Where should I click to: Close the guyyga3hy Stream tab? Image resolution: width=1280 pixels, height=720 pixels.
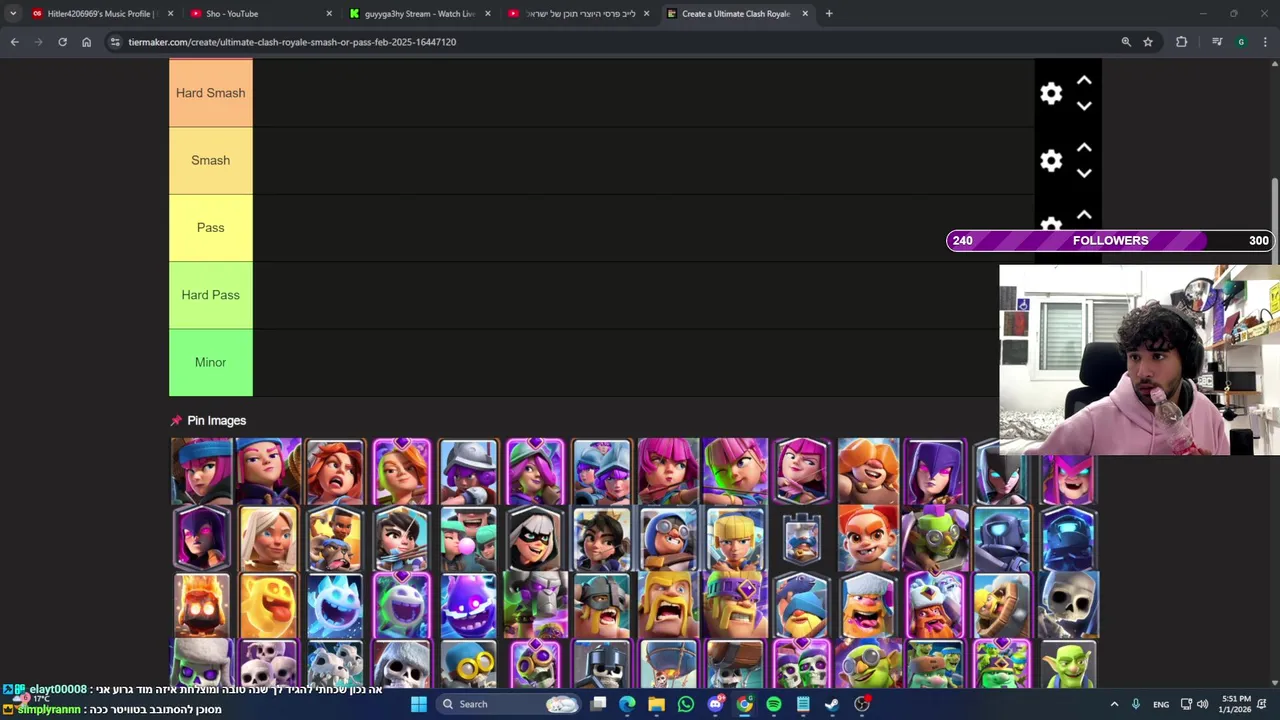[x=488, y=14]
